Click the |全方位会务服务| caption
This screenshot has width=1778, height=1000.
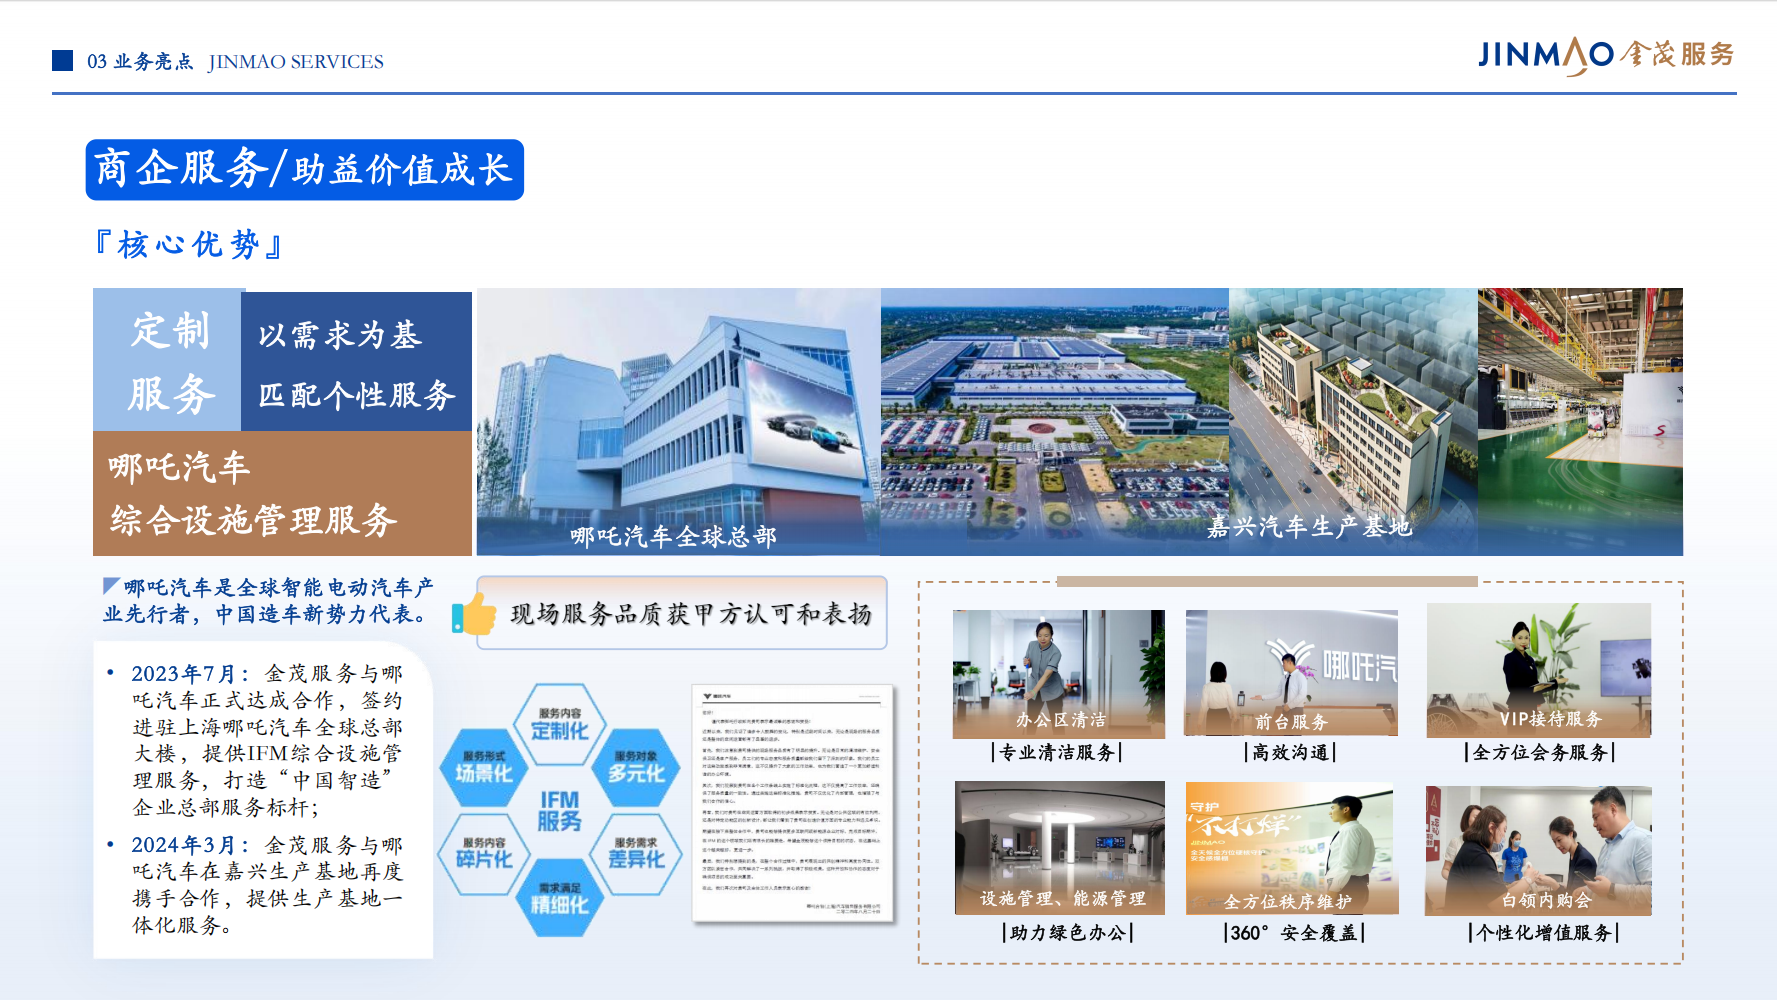[1540, 752]
